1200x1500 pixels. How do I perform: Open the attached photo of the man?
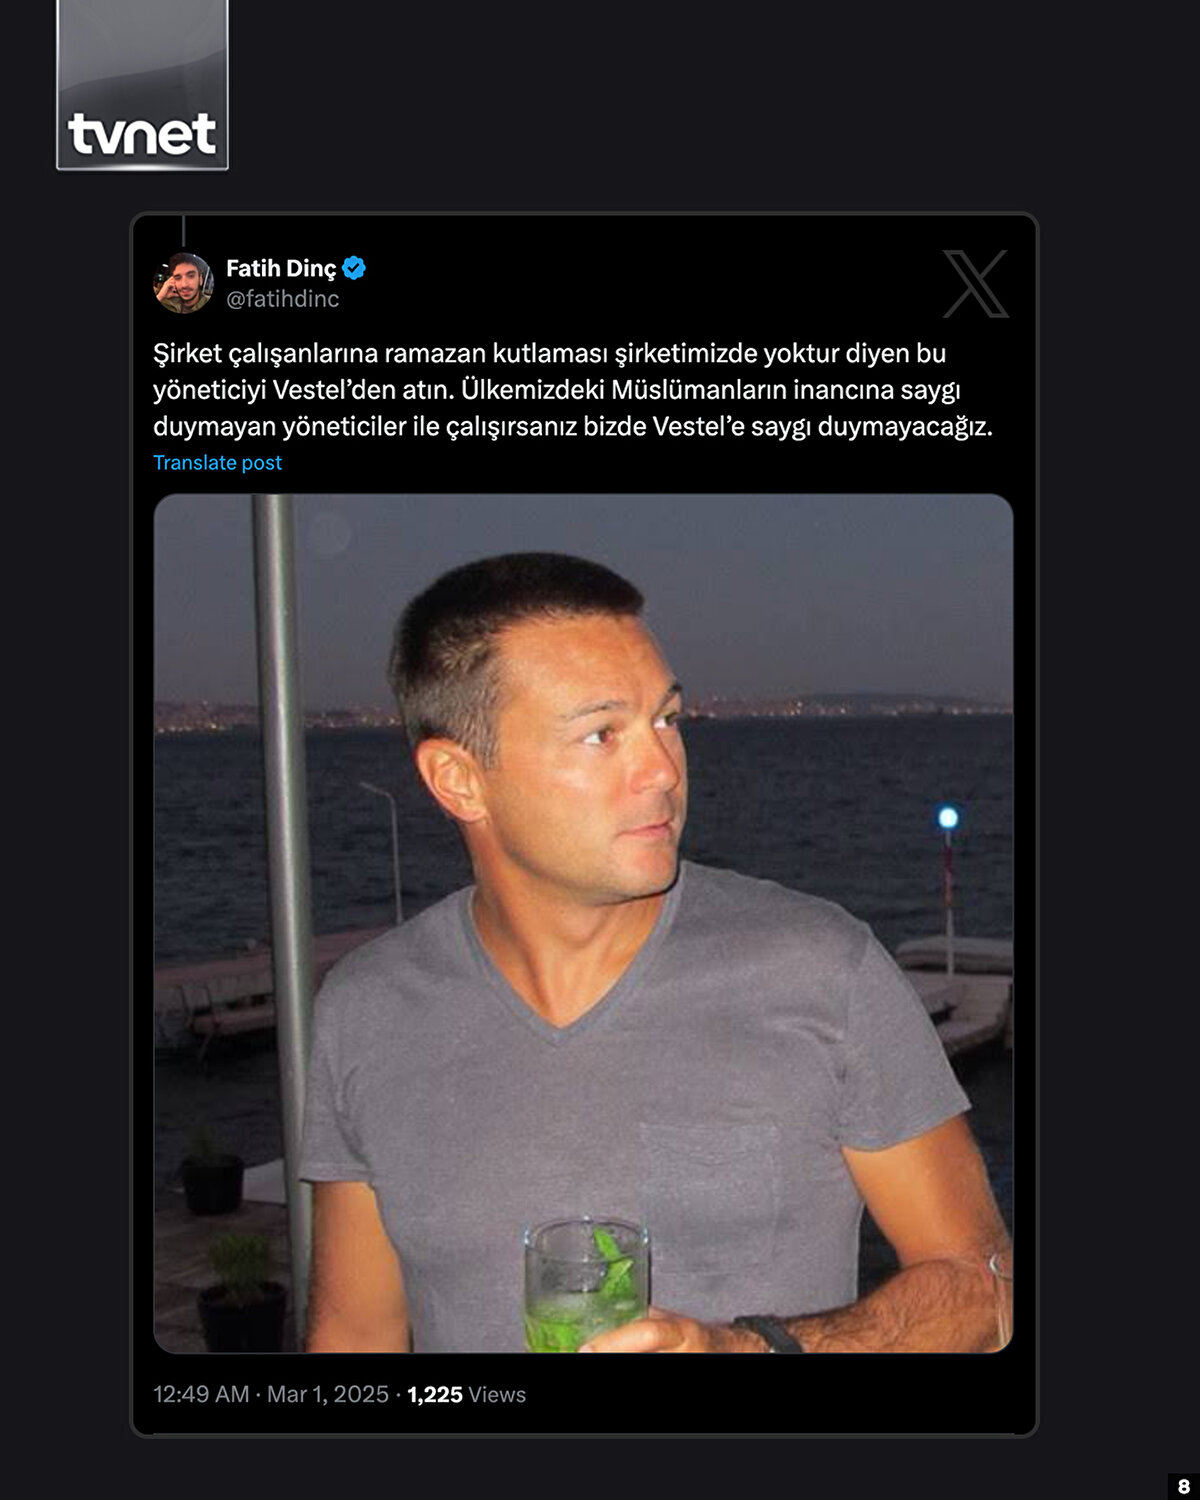(583, 922)
